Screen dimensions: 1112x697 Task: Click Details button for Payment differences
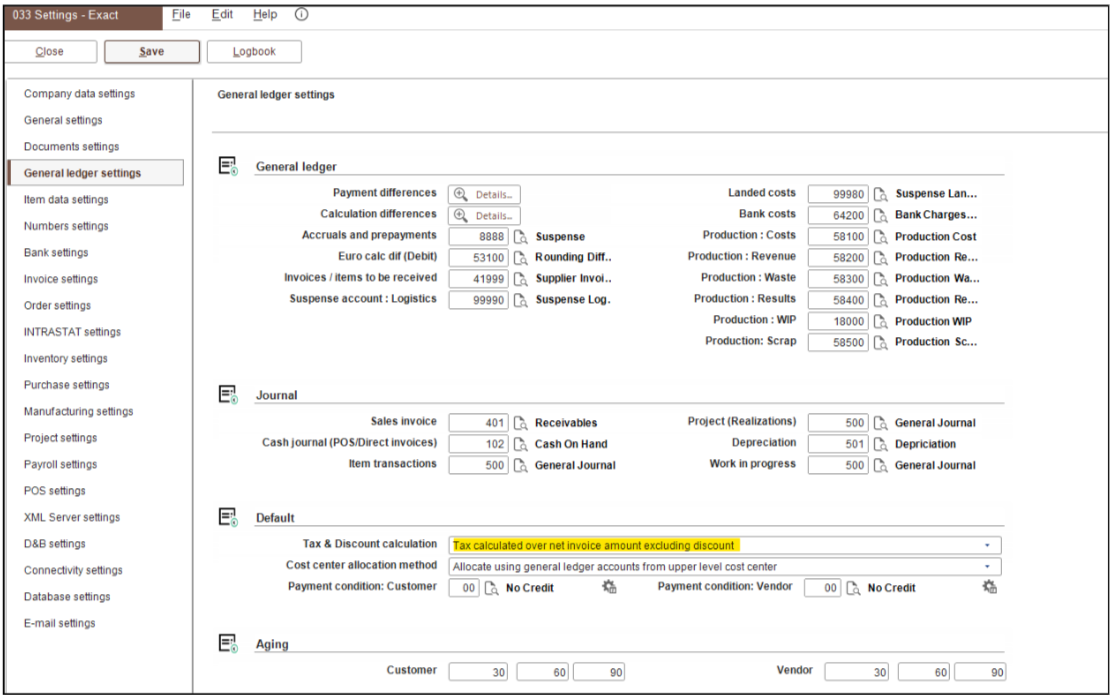(x=485, y=194)
